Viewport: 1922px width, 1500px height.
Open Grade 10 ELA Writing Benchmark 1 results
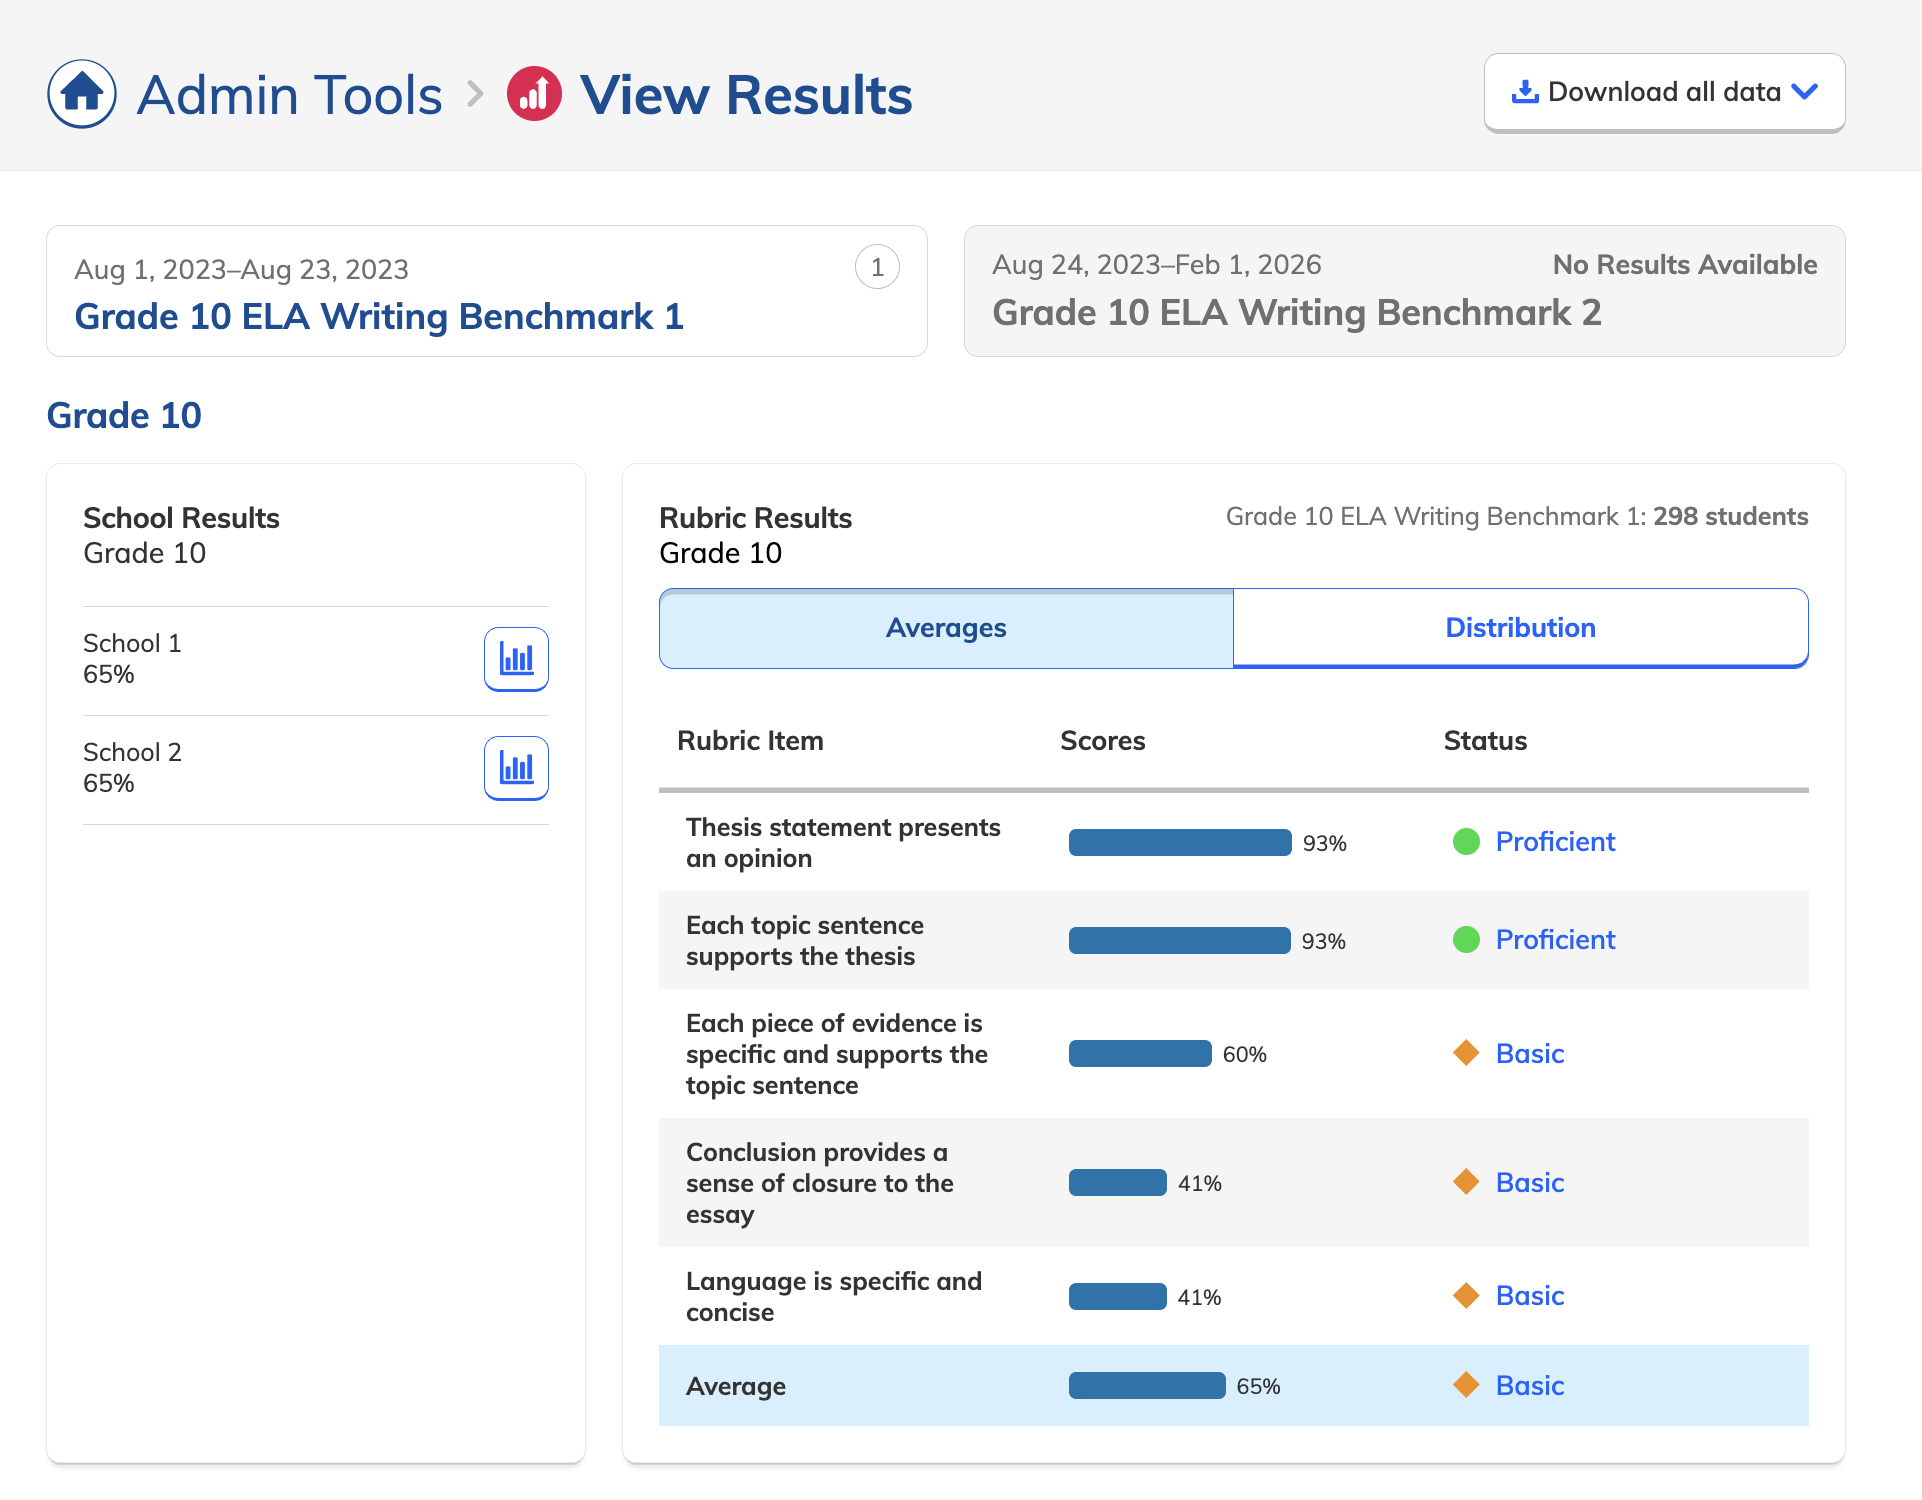coord(379,316)
